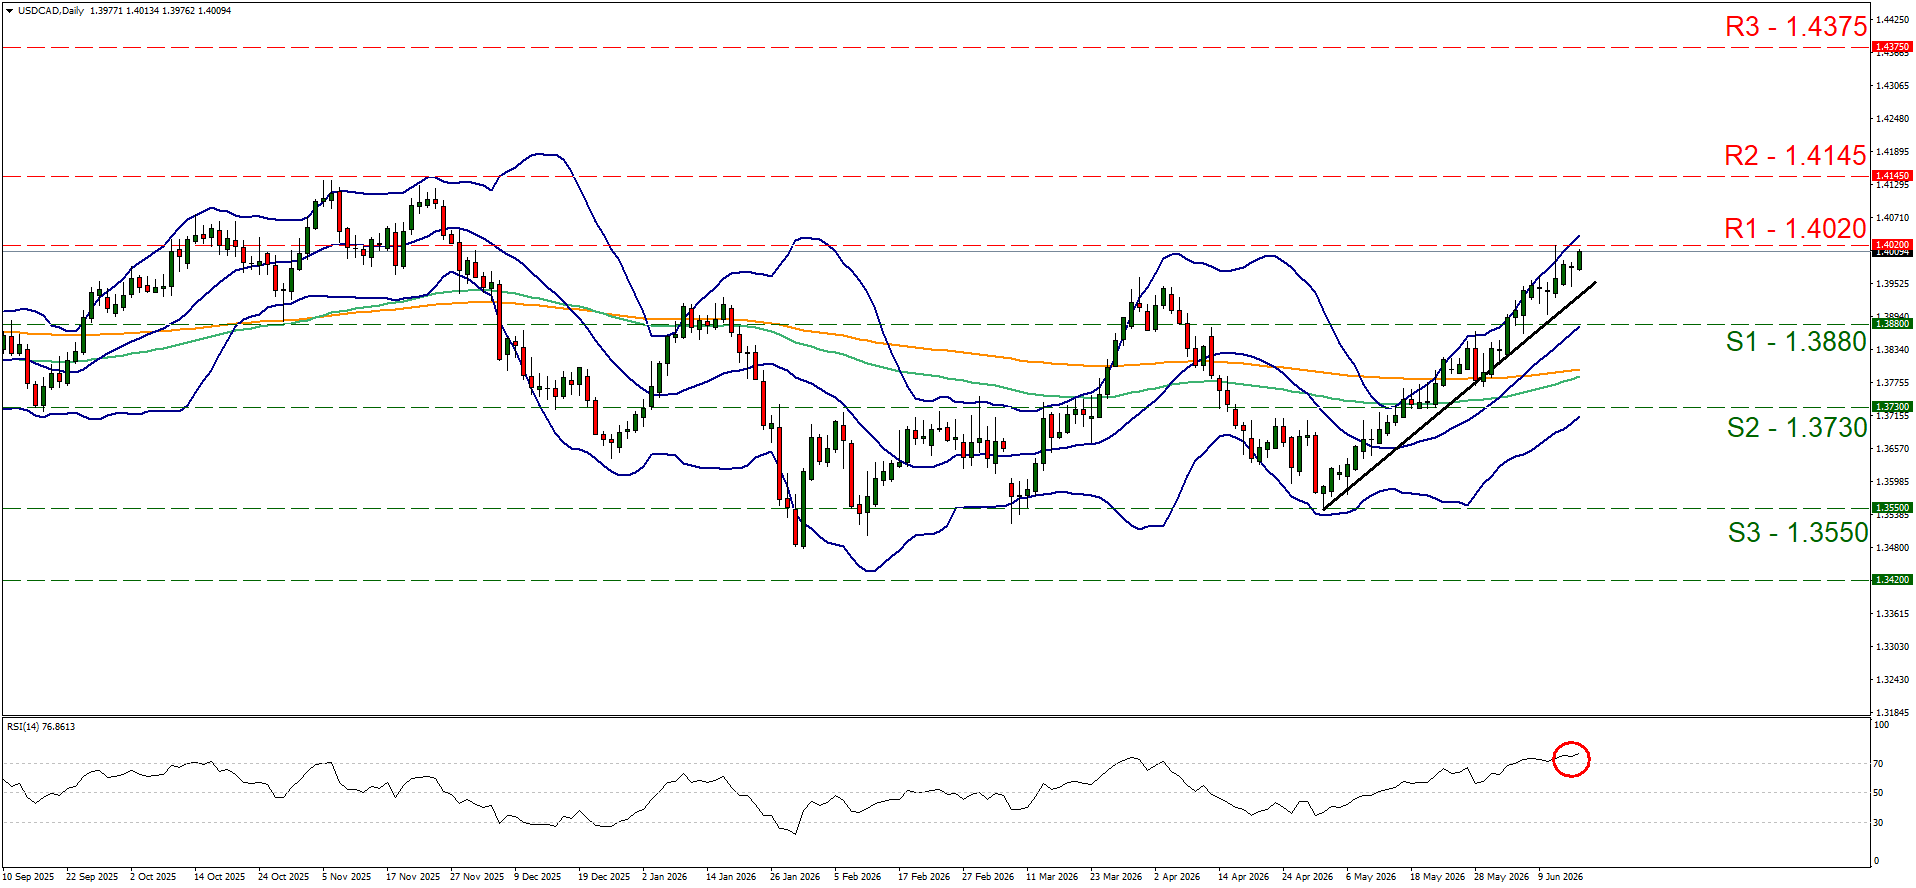Click the 18 May 2026 date label
Viewport: 1916px width, 888px height.
[1437, 877]
